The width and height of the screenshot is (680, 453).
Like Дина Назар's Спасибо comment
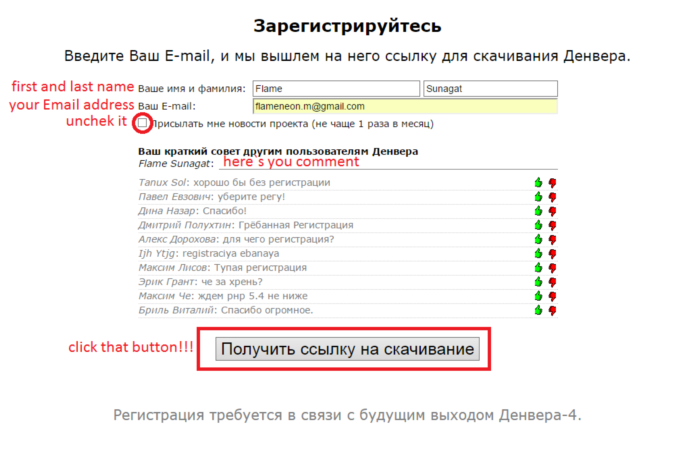pyautogui.click(x=538, y=211)
